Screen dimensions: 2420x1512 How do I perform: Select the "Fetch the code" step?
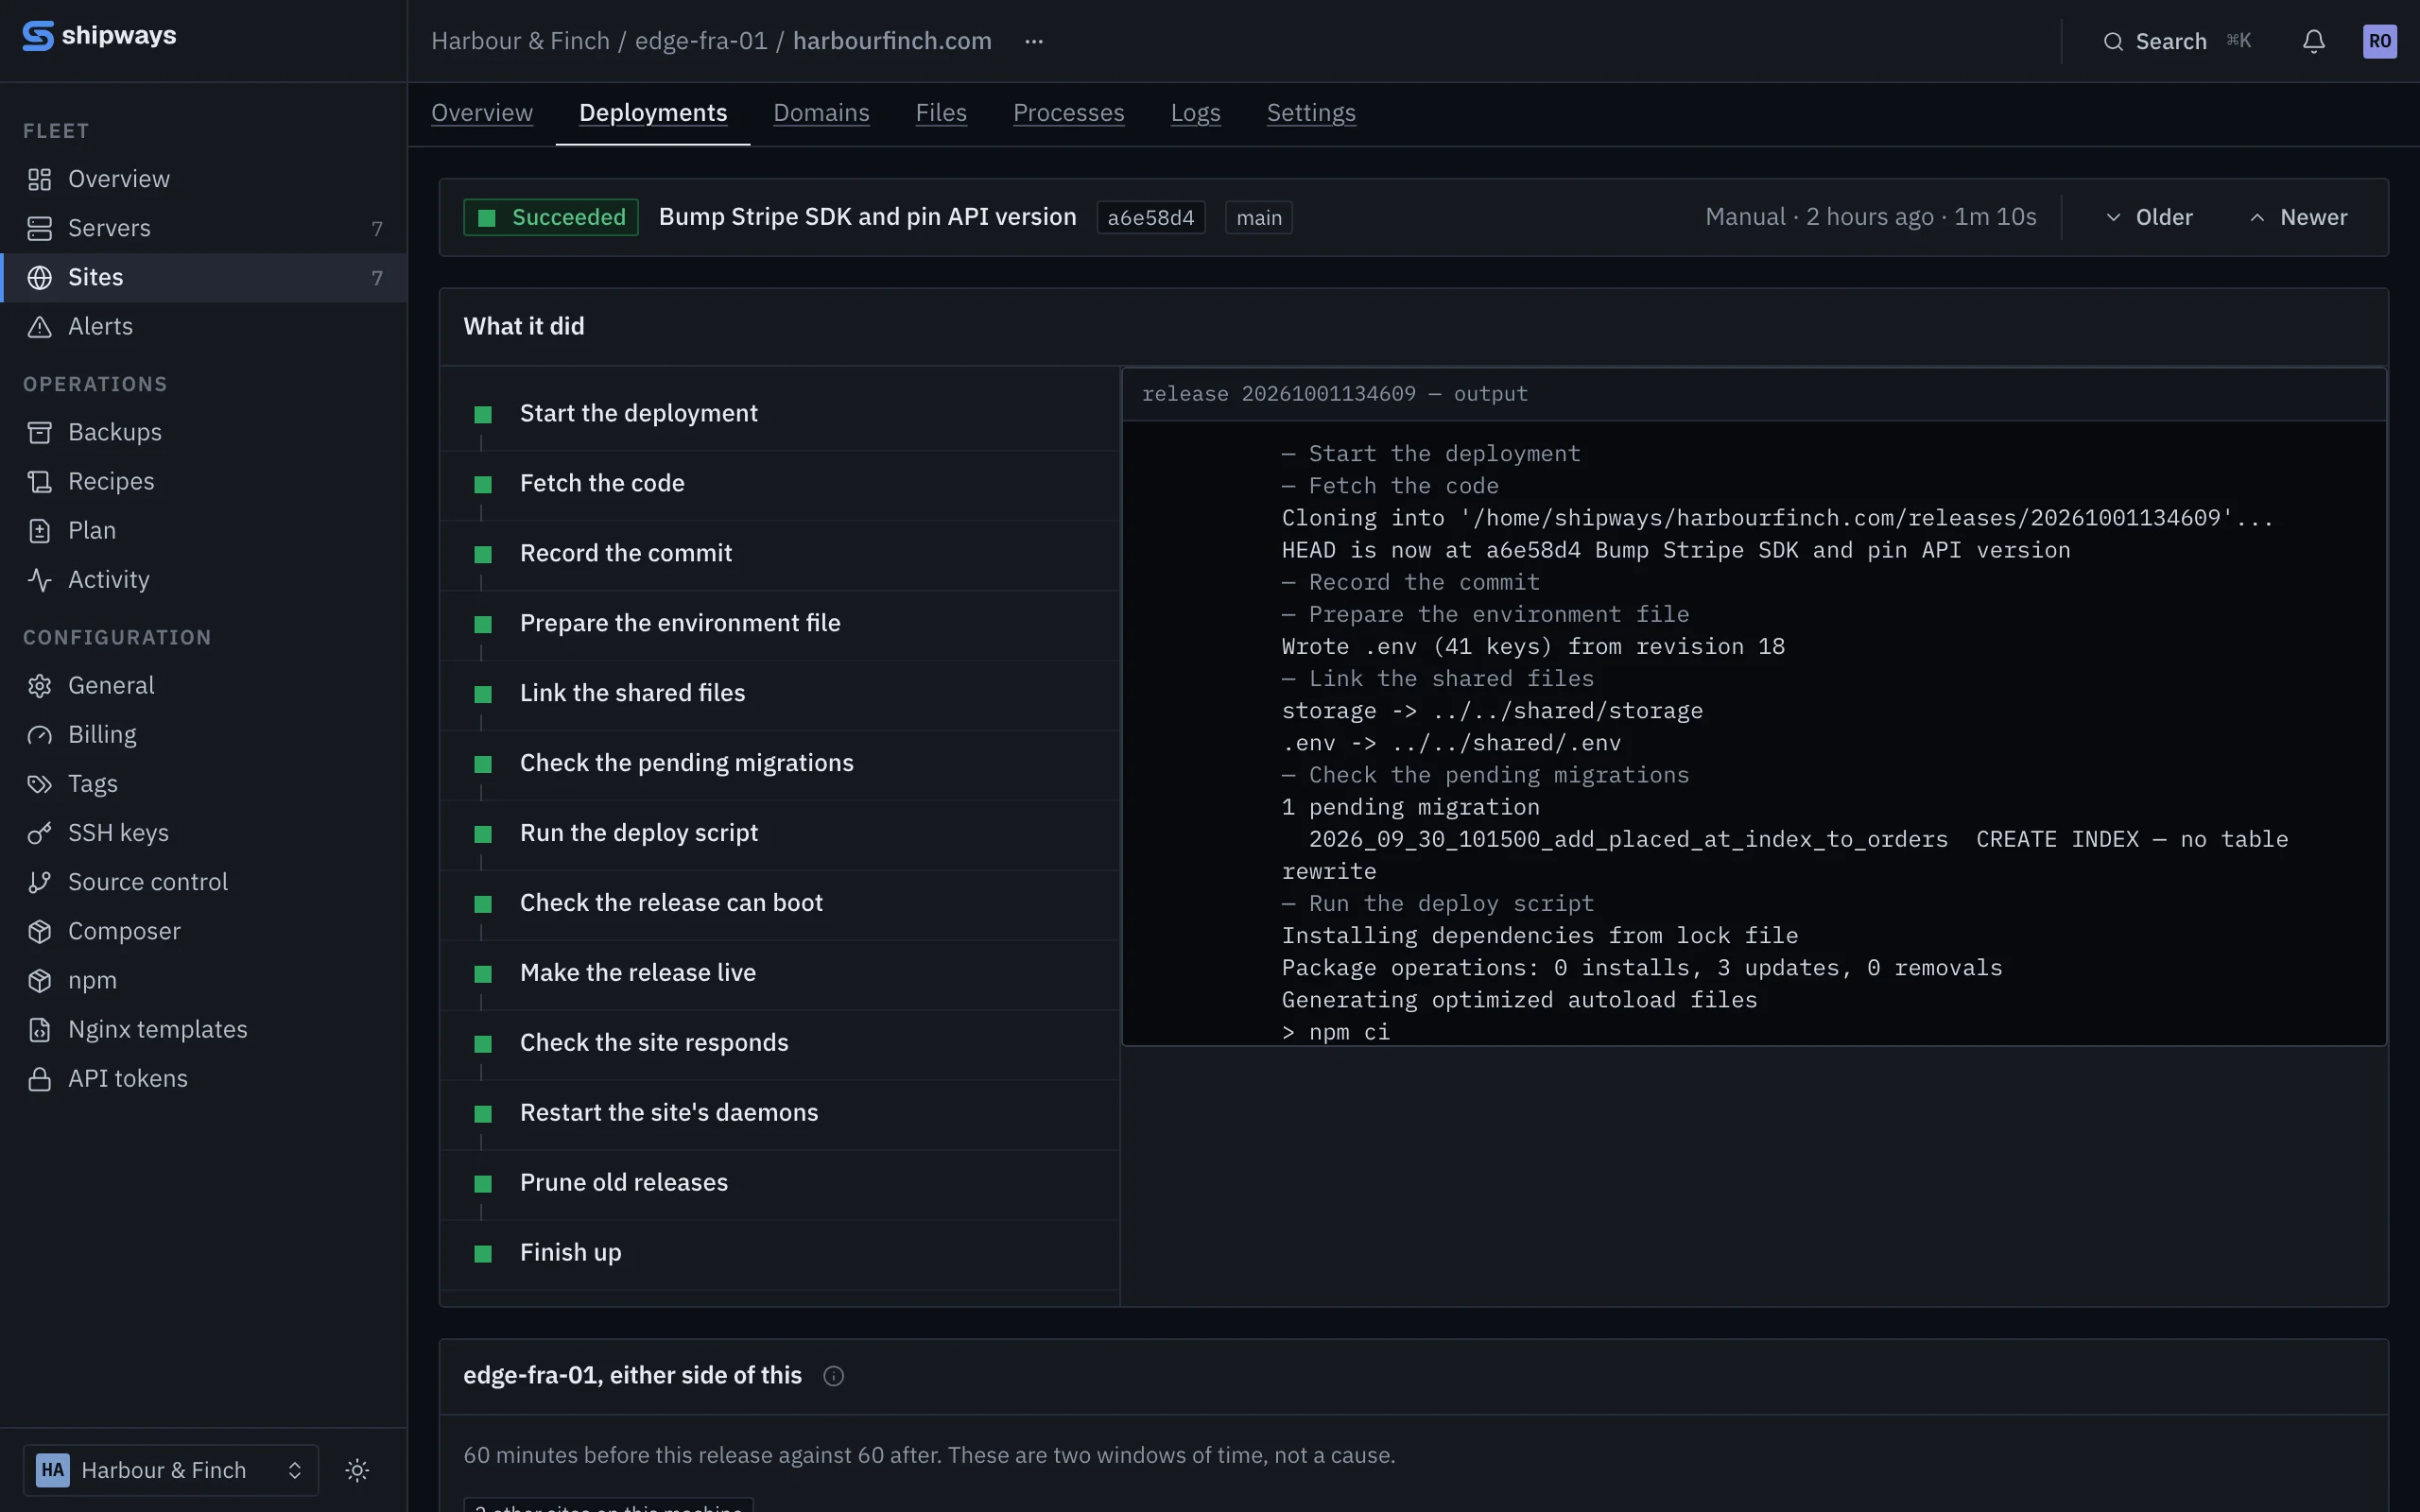point(779,484)
